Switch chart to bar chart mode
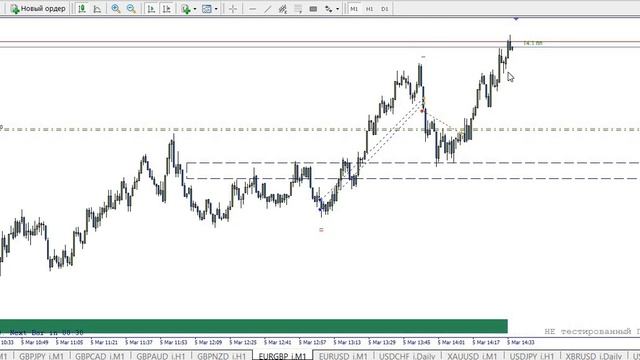 pos(82,9)
